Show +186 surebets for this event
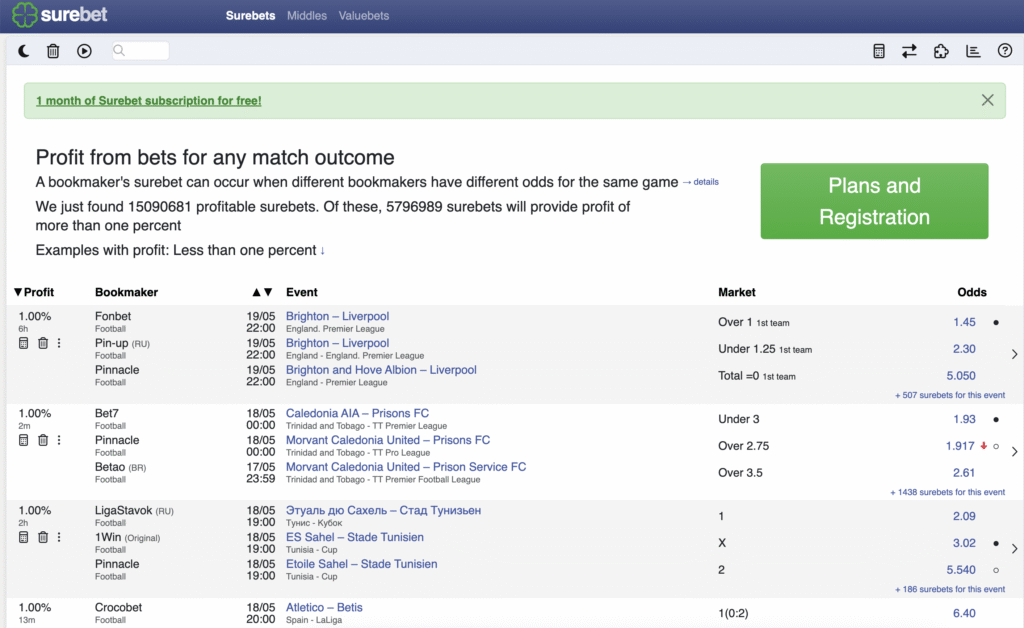Viewport: 1024px width, 628px height. coord(950,589)
